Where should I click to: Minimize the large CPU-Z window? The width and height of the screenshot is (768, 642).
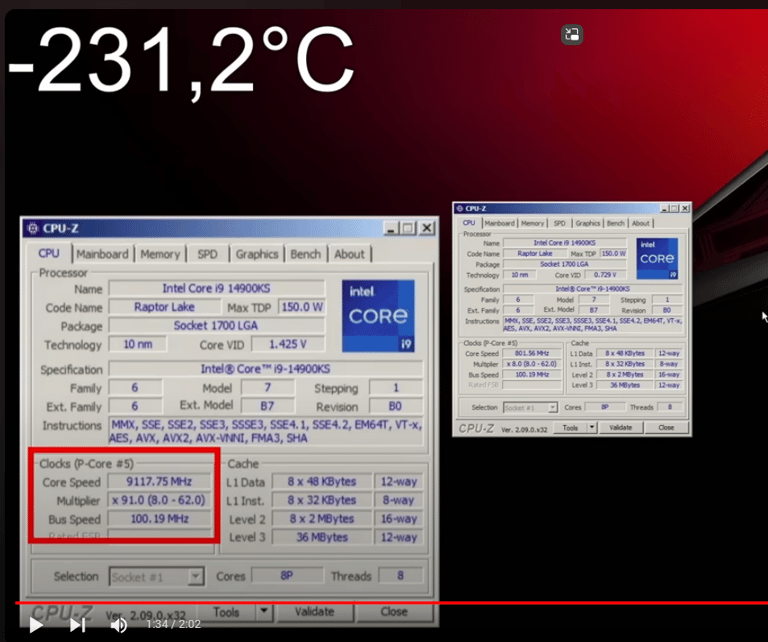(x=391, y=228)
